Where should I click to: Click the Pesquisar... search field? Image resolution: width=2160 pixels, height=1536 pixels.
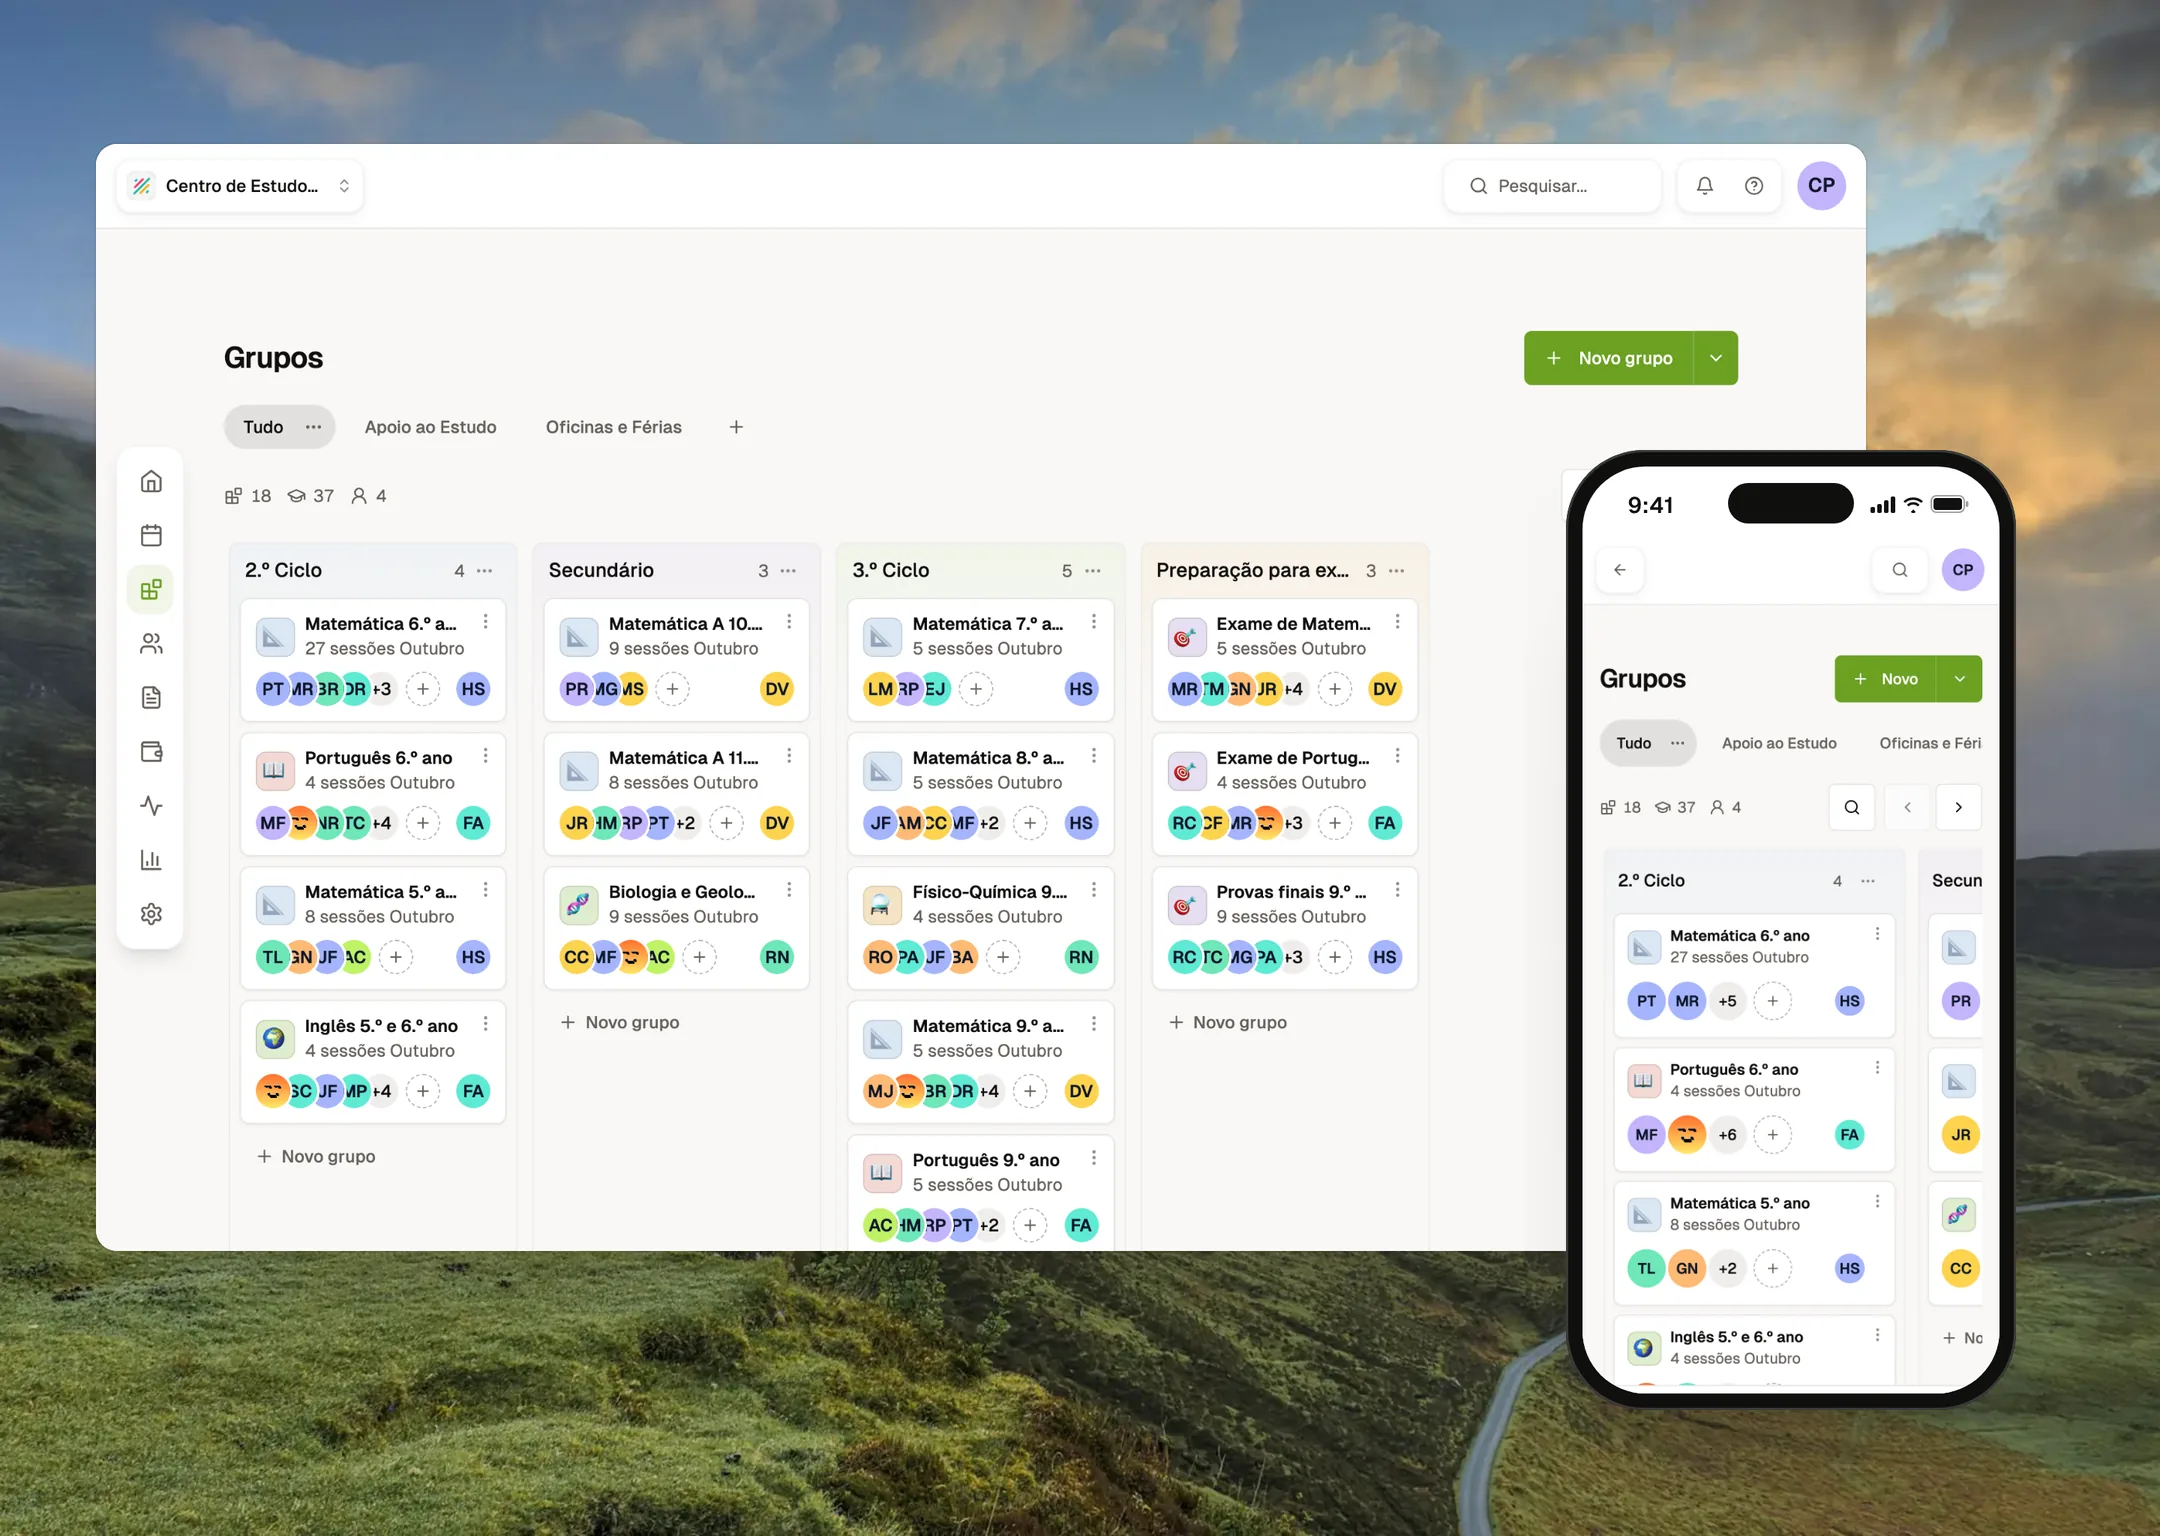coord(1552,186)
